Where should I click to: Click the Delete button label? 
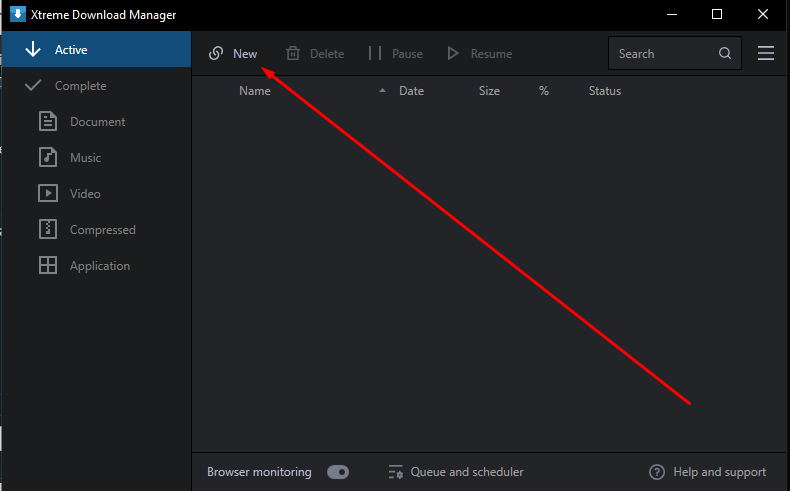tap(327, 54)
